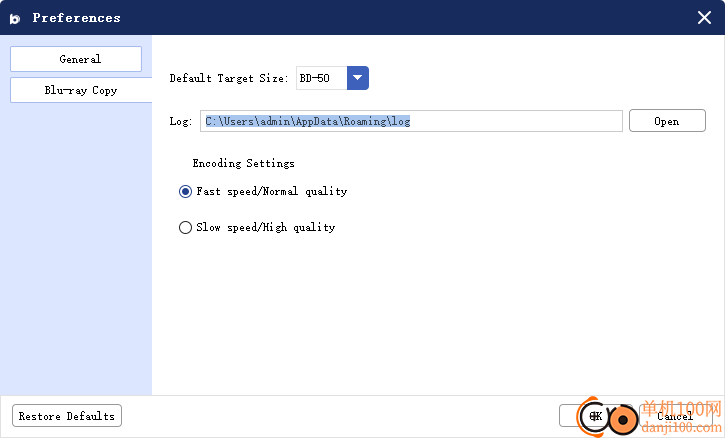Image resolution: width=725 pixels, height=438 pixels.
Task: Switch to the Blu-ray Copy tab
Action: pos(81,90)
